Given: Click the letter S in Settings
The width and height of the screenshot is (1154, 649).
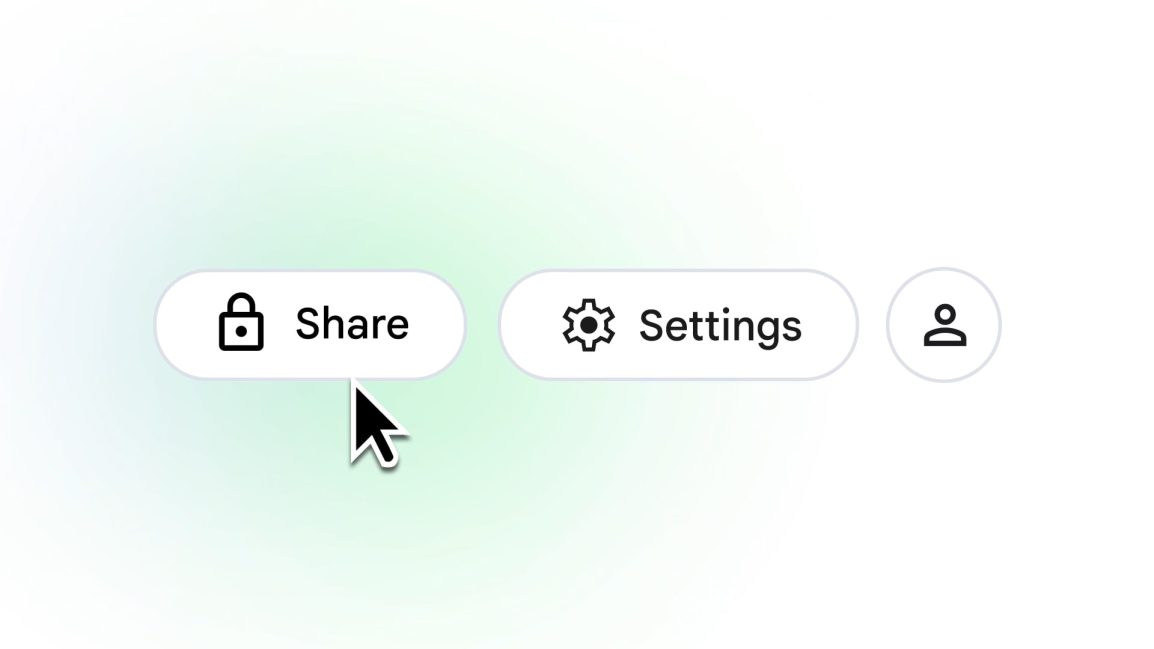Looking at the screenshot, I should click(x=651, y=325).
